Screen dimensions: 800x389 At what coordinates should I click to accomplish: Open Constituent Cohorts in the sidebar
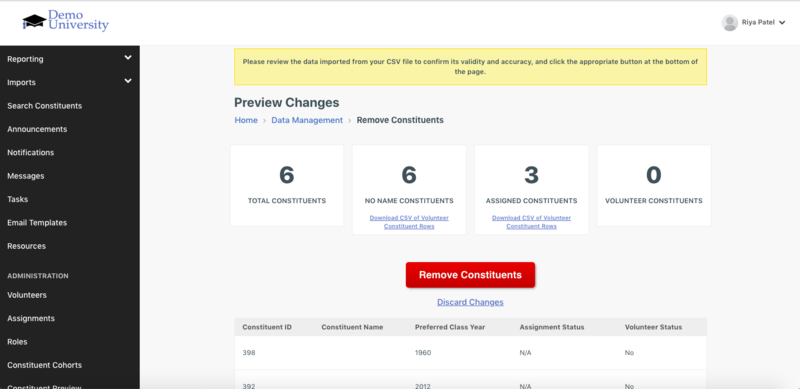tap(44, 366)
